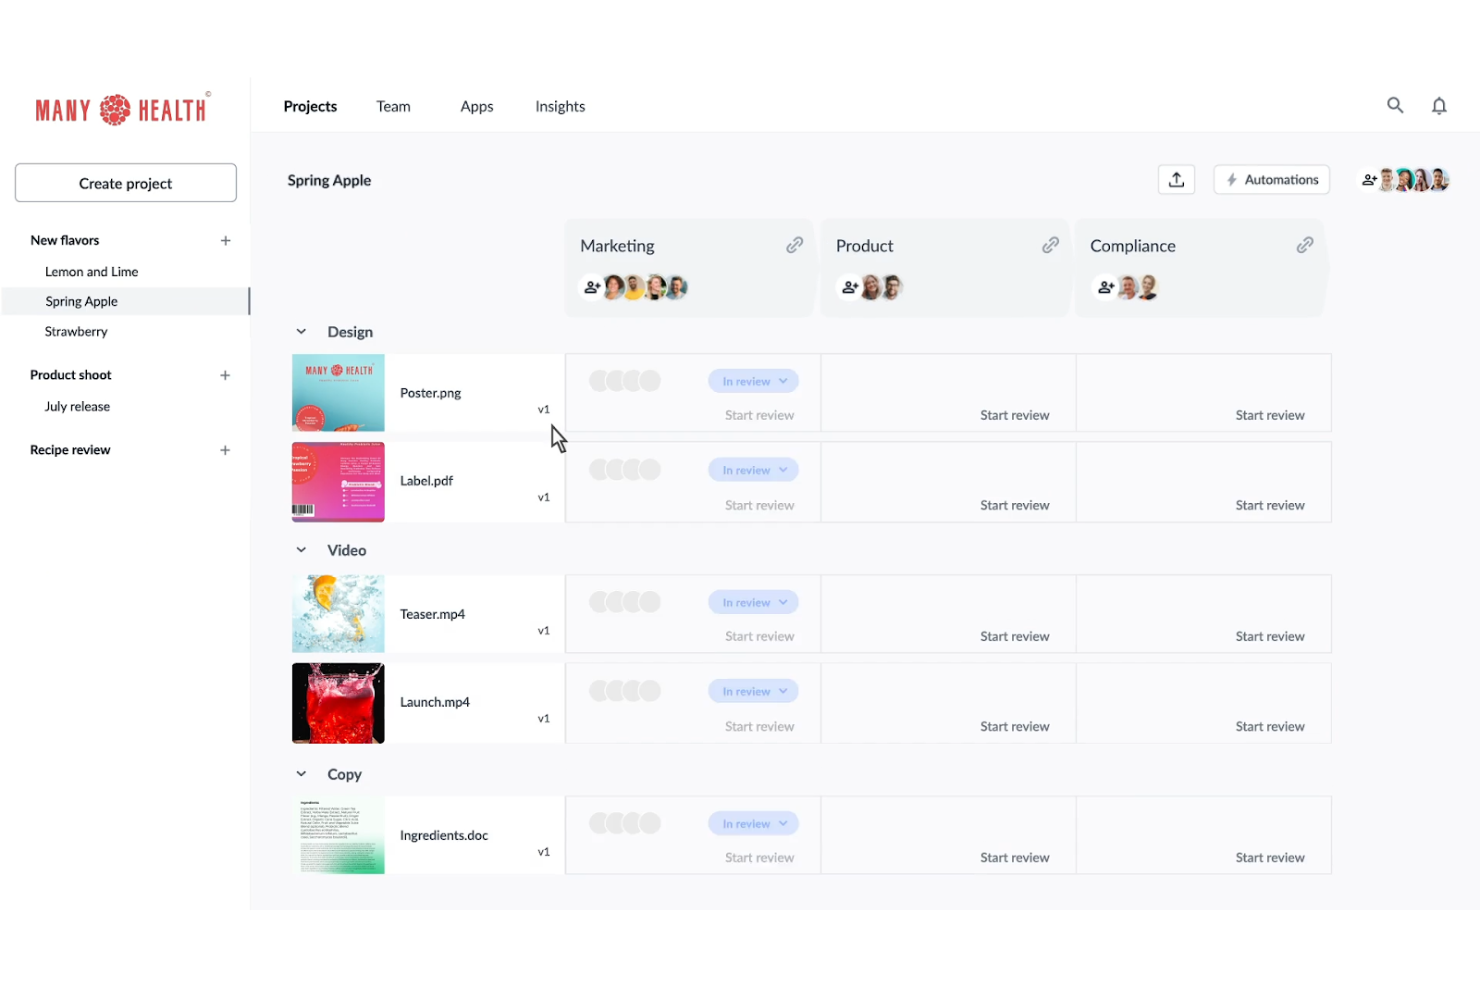The image size is (1480, 987).
Task: Start Compliance review for Launch.mp4
Action: 1270,726
